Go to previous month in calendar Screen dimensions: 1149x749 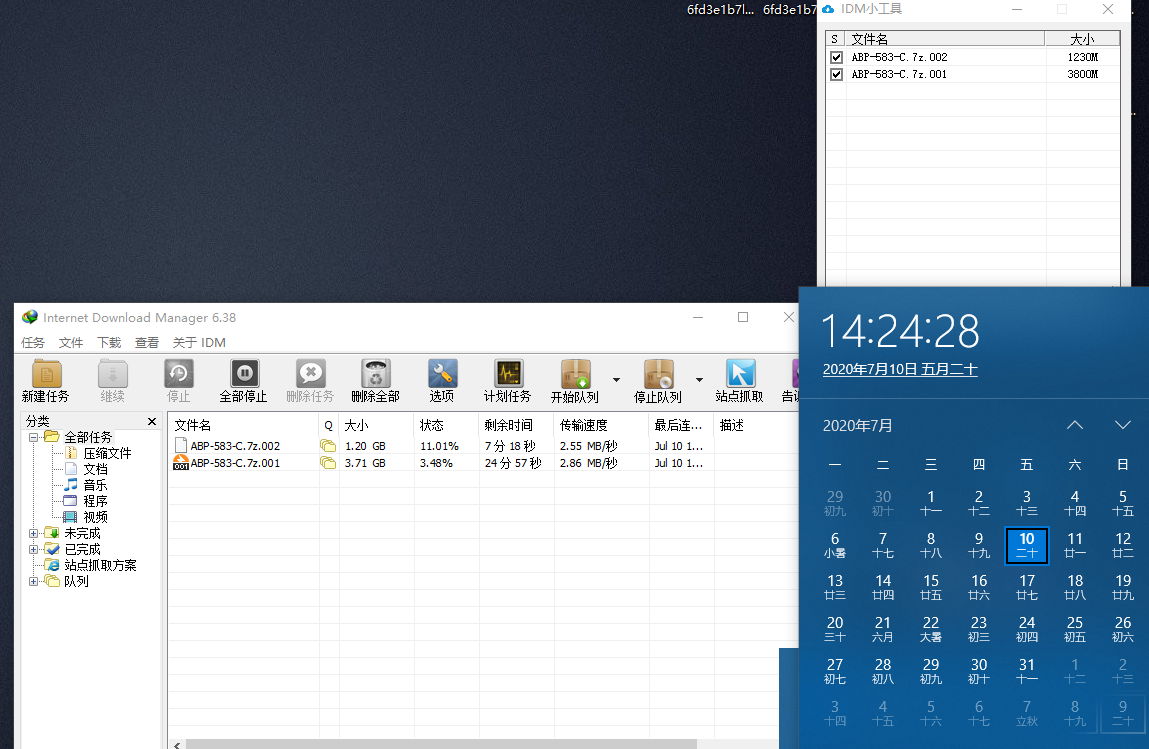1075,425
